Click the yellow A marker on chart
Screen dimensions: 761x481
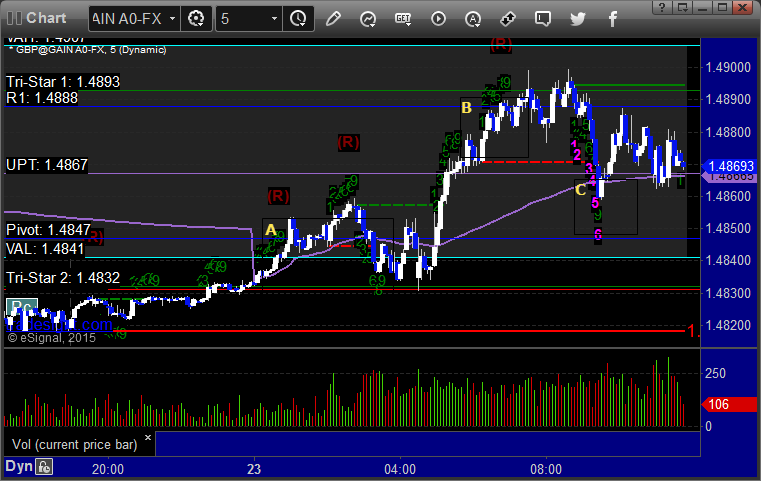tap(271, 230)
